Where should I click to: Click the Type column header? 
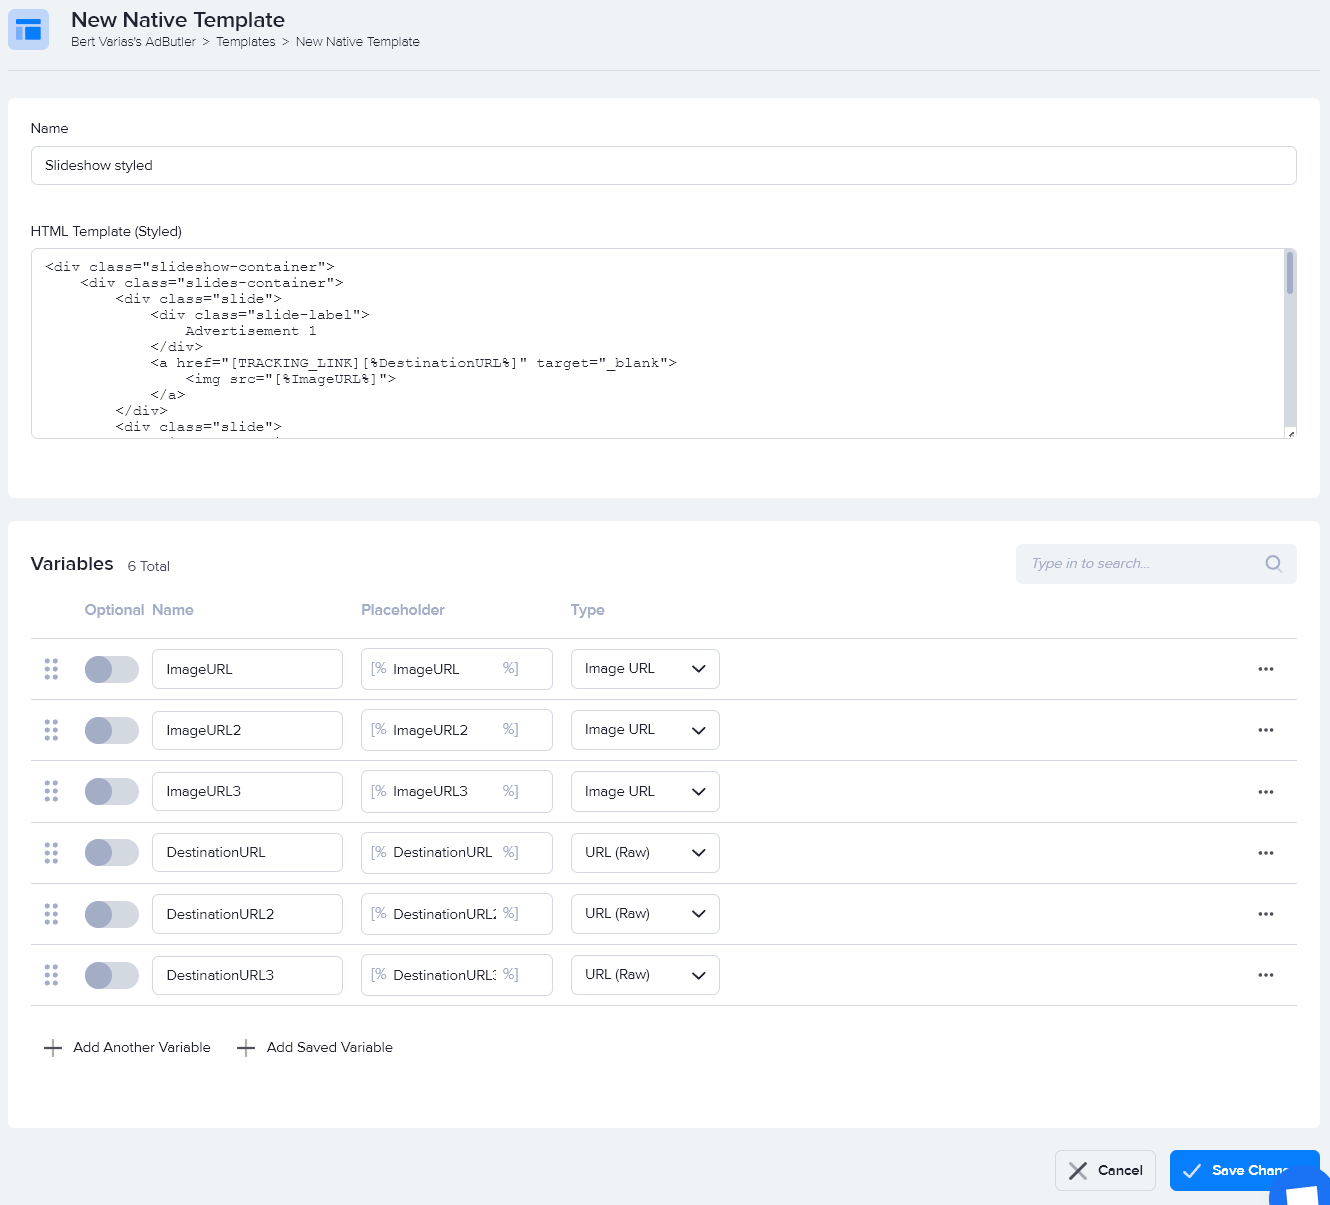[588, 610]
